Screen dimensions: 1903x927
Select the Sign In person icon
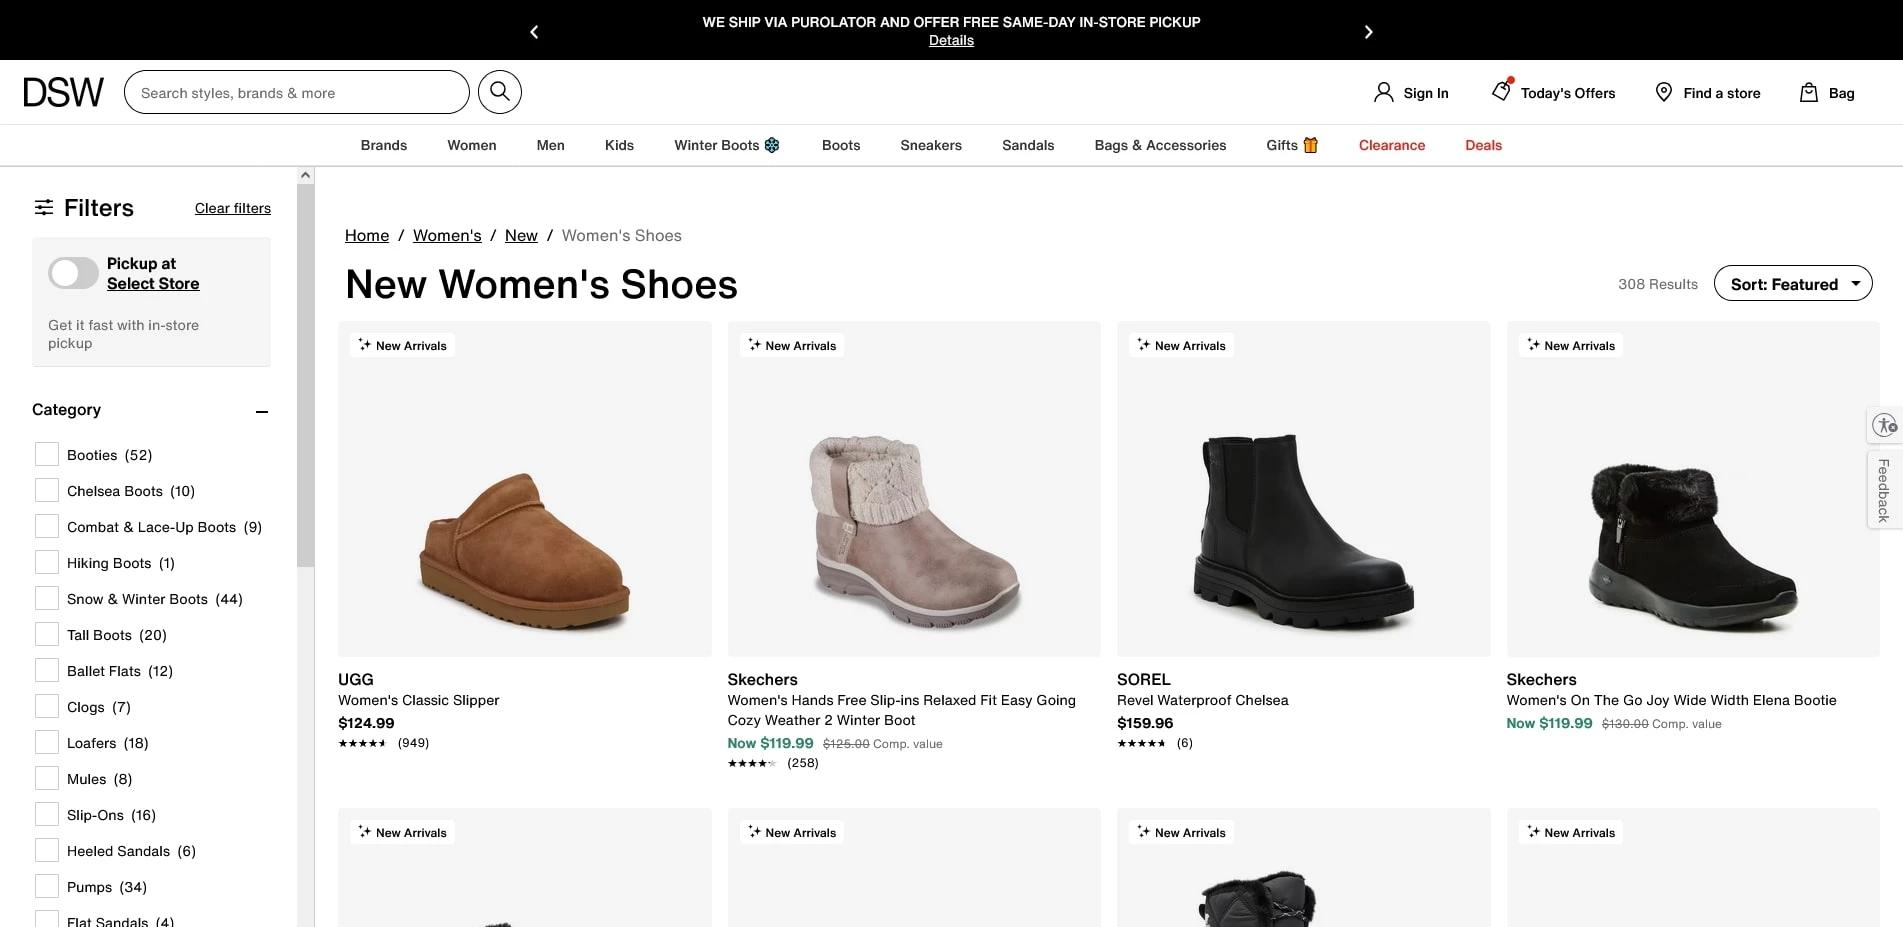point(1384,92)
